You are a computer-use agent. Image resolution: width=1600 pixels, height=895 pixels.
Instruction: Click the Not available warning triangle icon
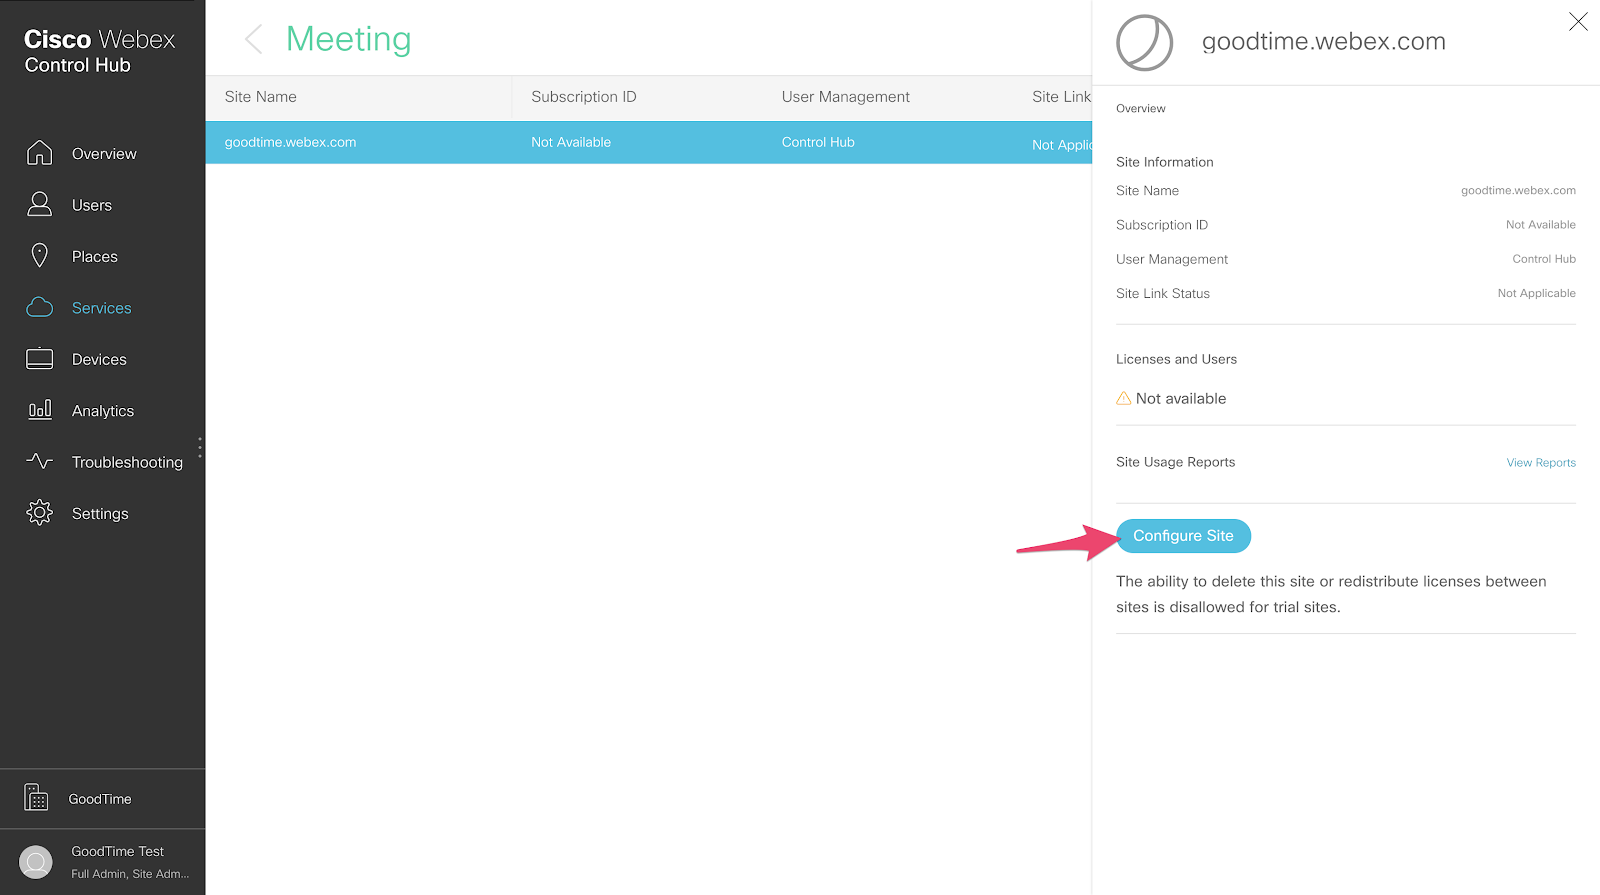(1124, 398)
